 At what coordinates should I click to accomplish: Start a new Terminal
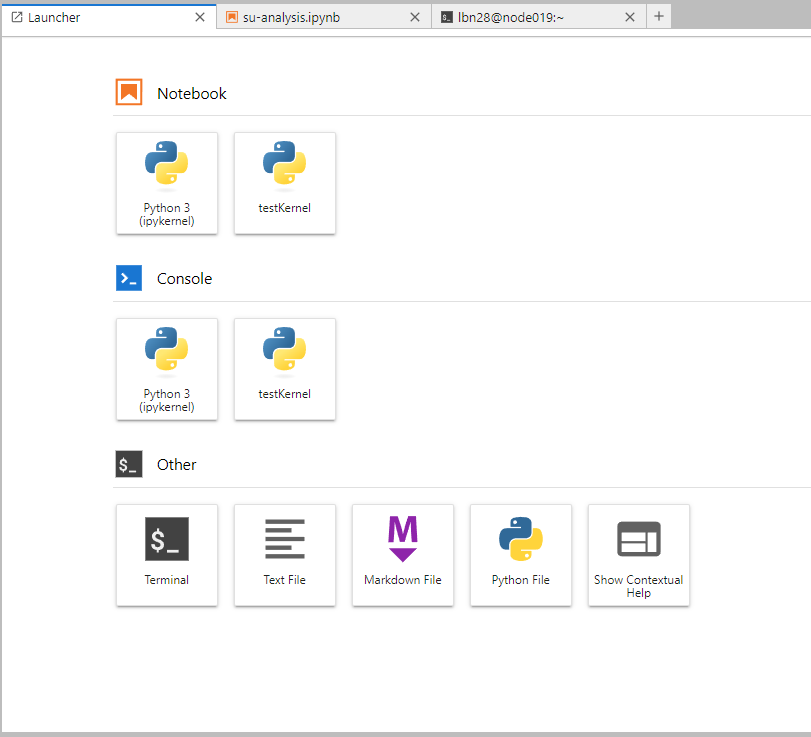167,555
